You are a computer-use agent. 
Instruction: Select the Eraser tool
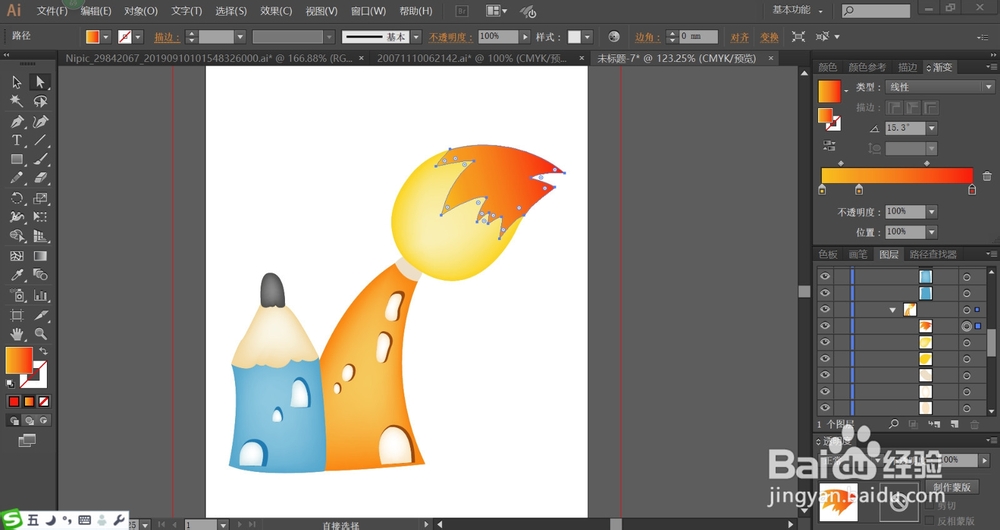40,179
